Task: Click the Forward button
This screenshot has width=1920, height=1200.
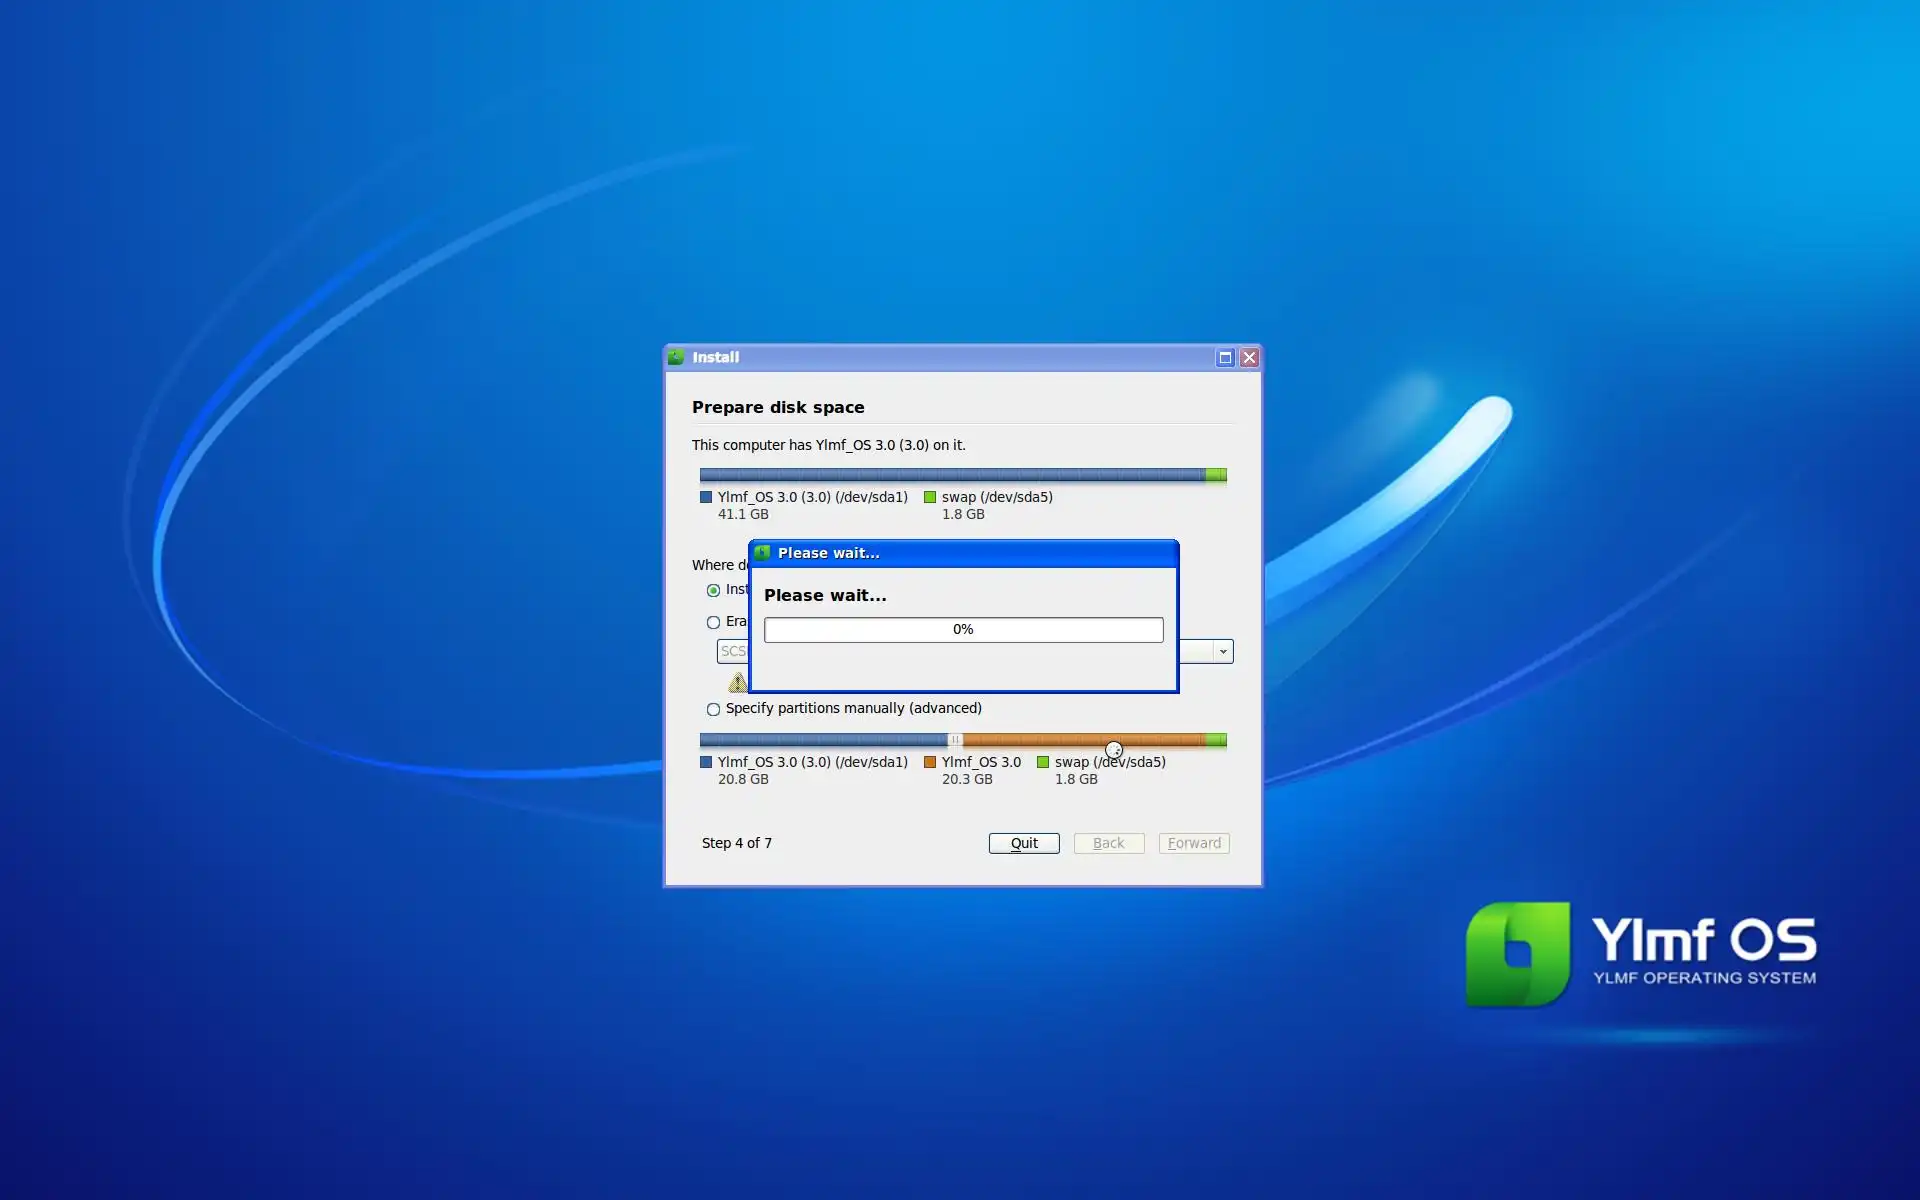Action: [1194, 843]
